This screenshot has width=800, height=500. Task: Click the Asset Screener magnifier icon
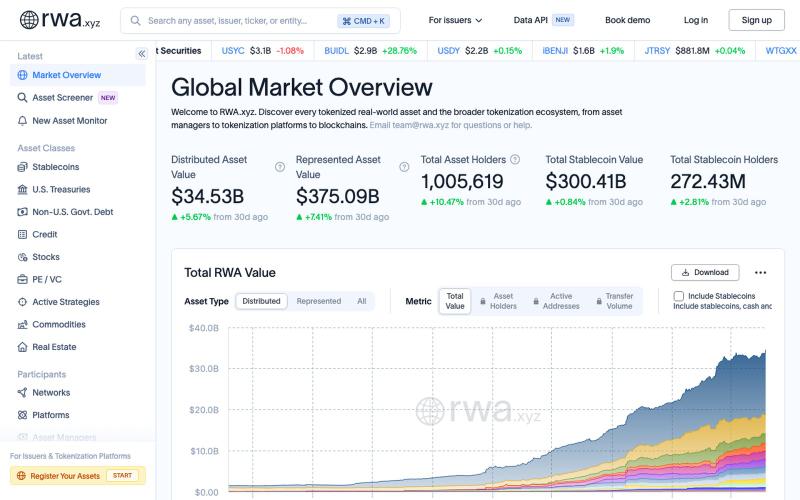point(22,97)
